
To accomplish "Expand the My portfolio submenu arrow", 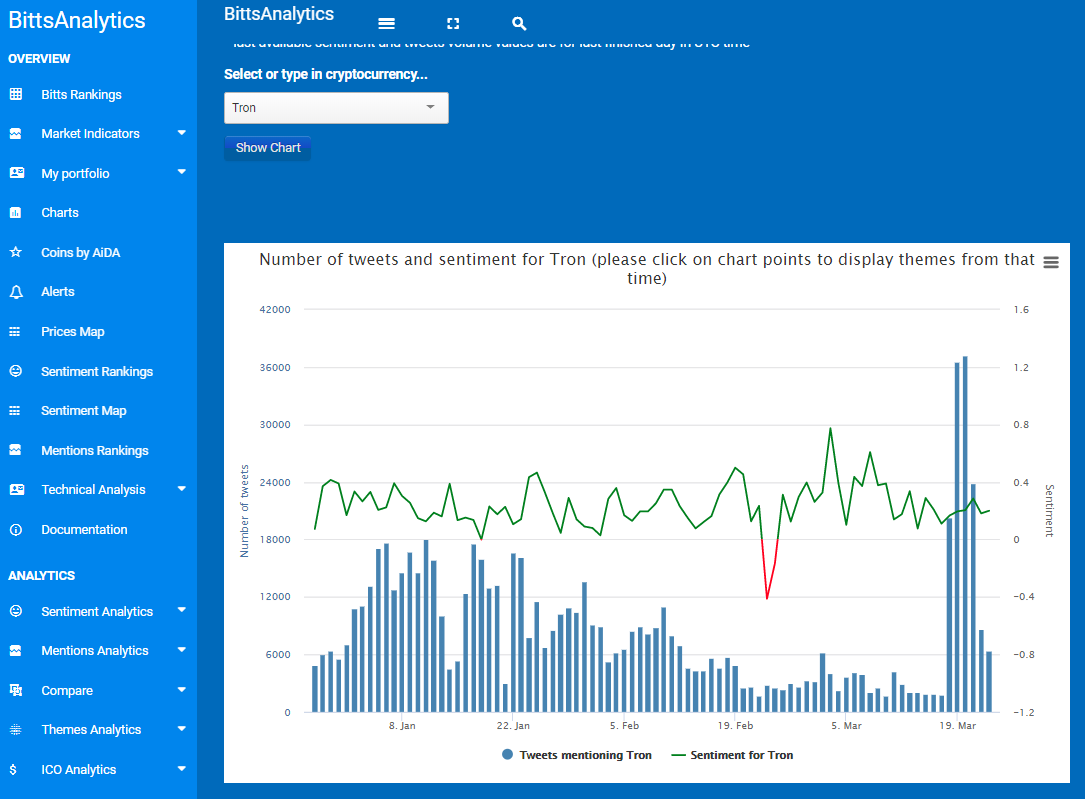I will [x=182, y=172].
